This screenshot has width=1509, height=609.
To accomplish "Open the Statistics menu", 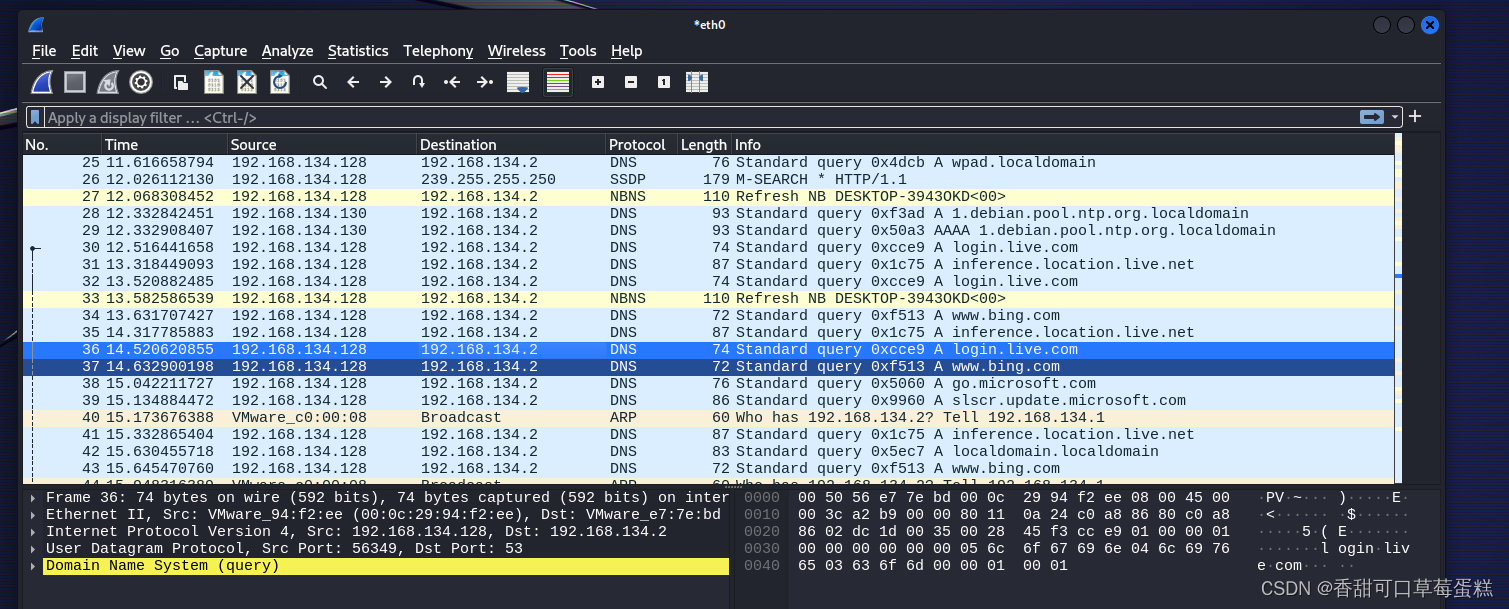I will click(x=357, y=51).
